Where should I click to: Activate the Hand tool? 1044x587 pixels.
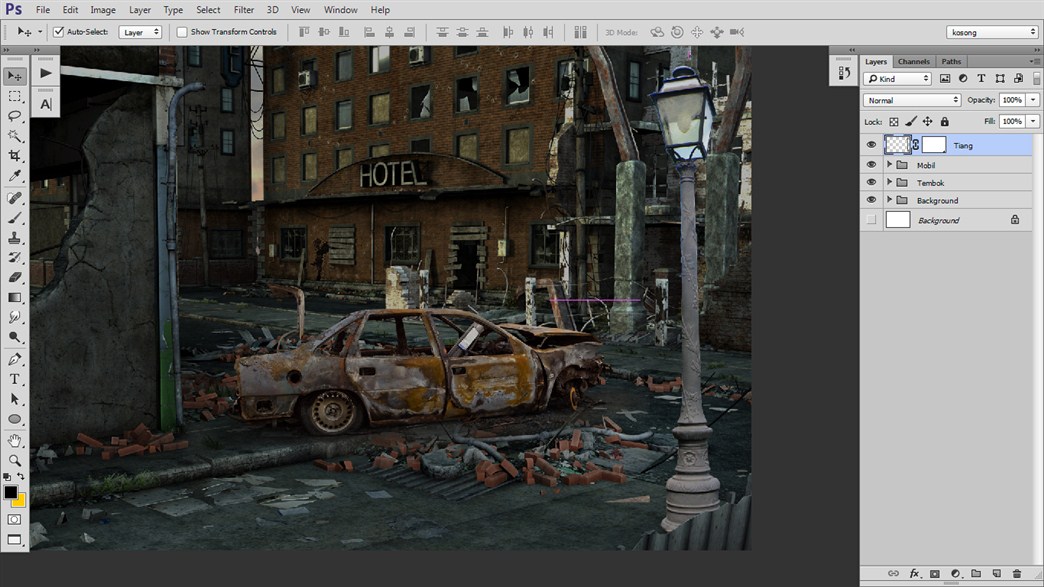coord(15,440)
